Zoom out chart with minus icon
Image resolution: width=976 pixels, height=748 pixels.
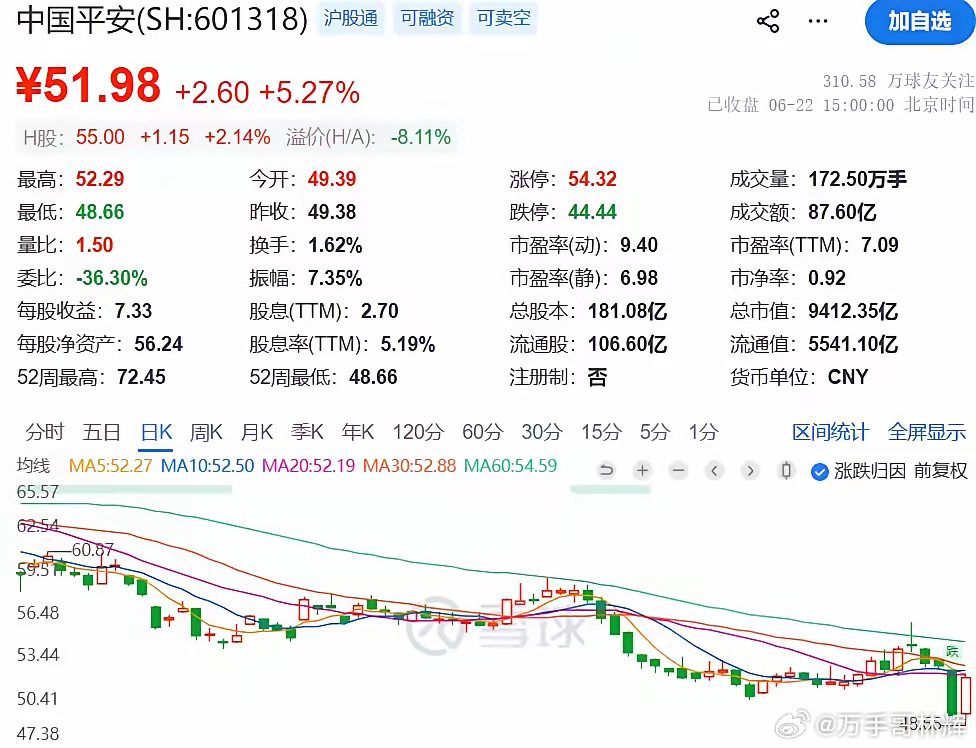coord(678,470)
